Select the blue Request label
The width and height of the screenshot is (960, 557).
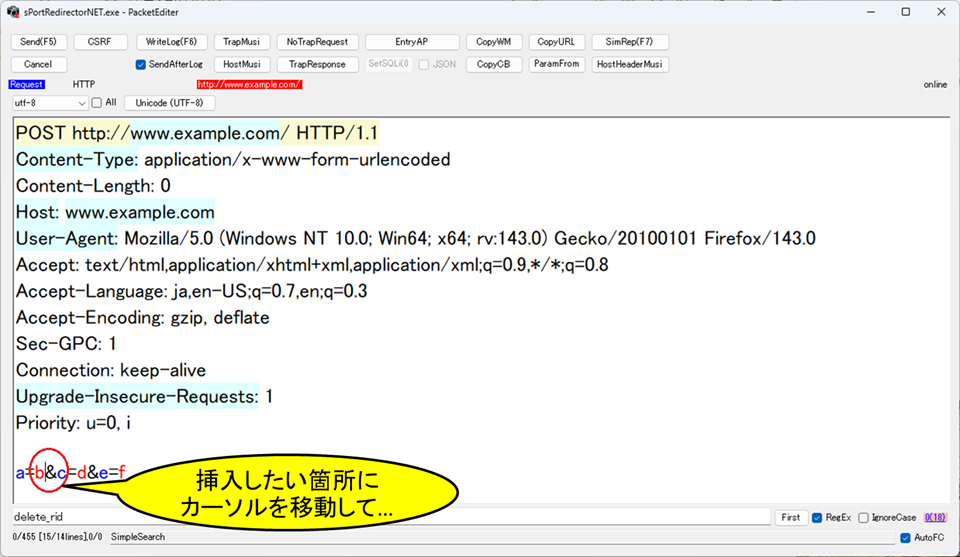tap(27, 84)
